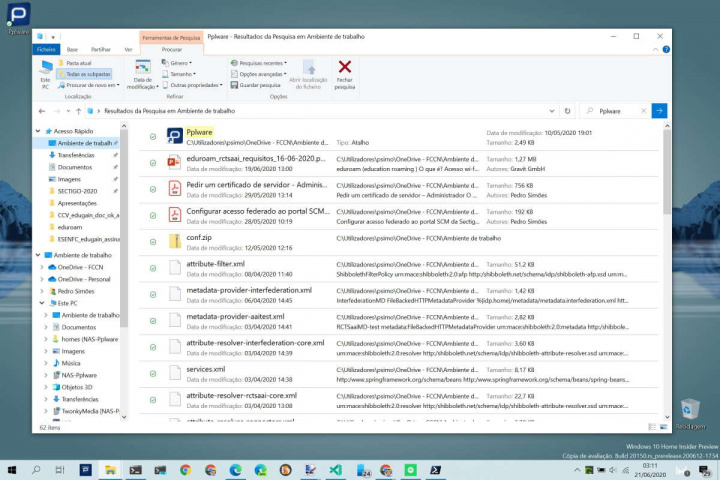
Task: Switch to the Partilhar ribbon tab
Action: 100,48
